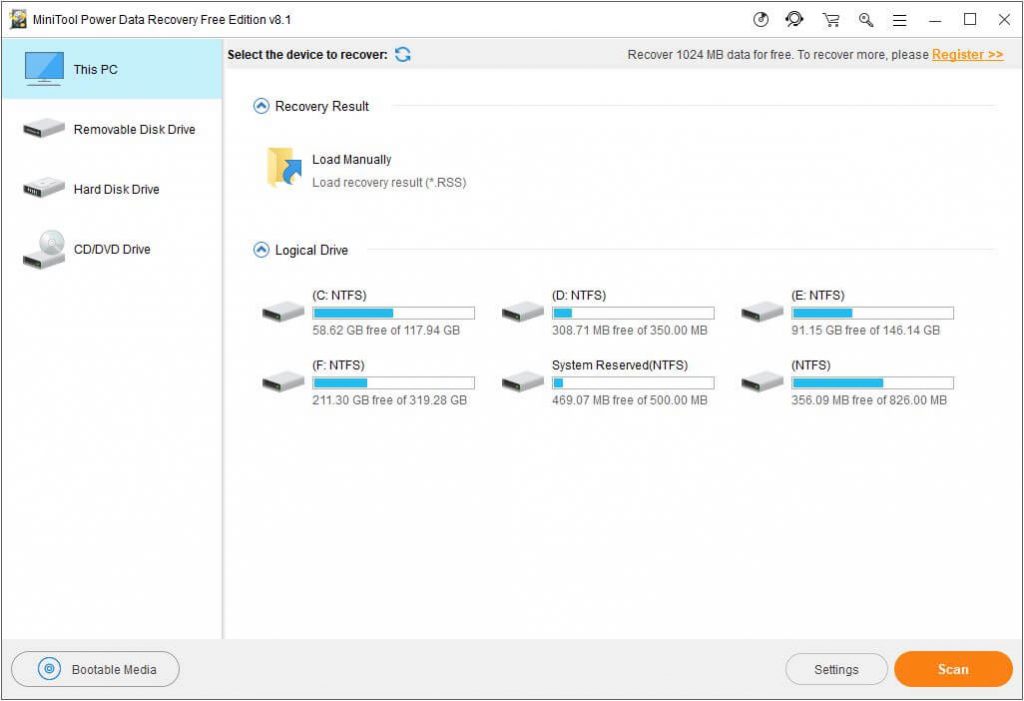Select the C: NTFS drive icon
The height and width of the screenshot is (701, 1024).
283,312
